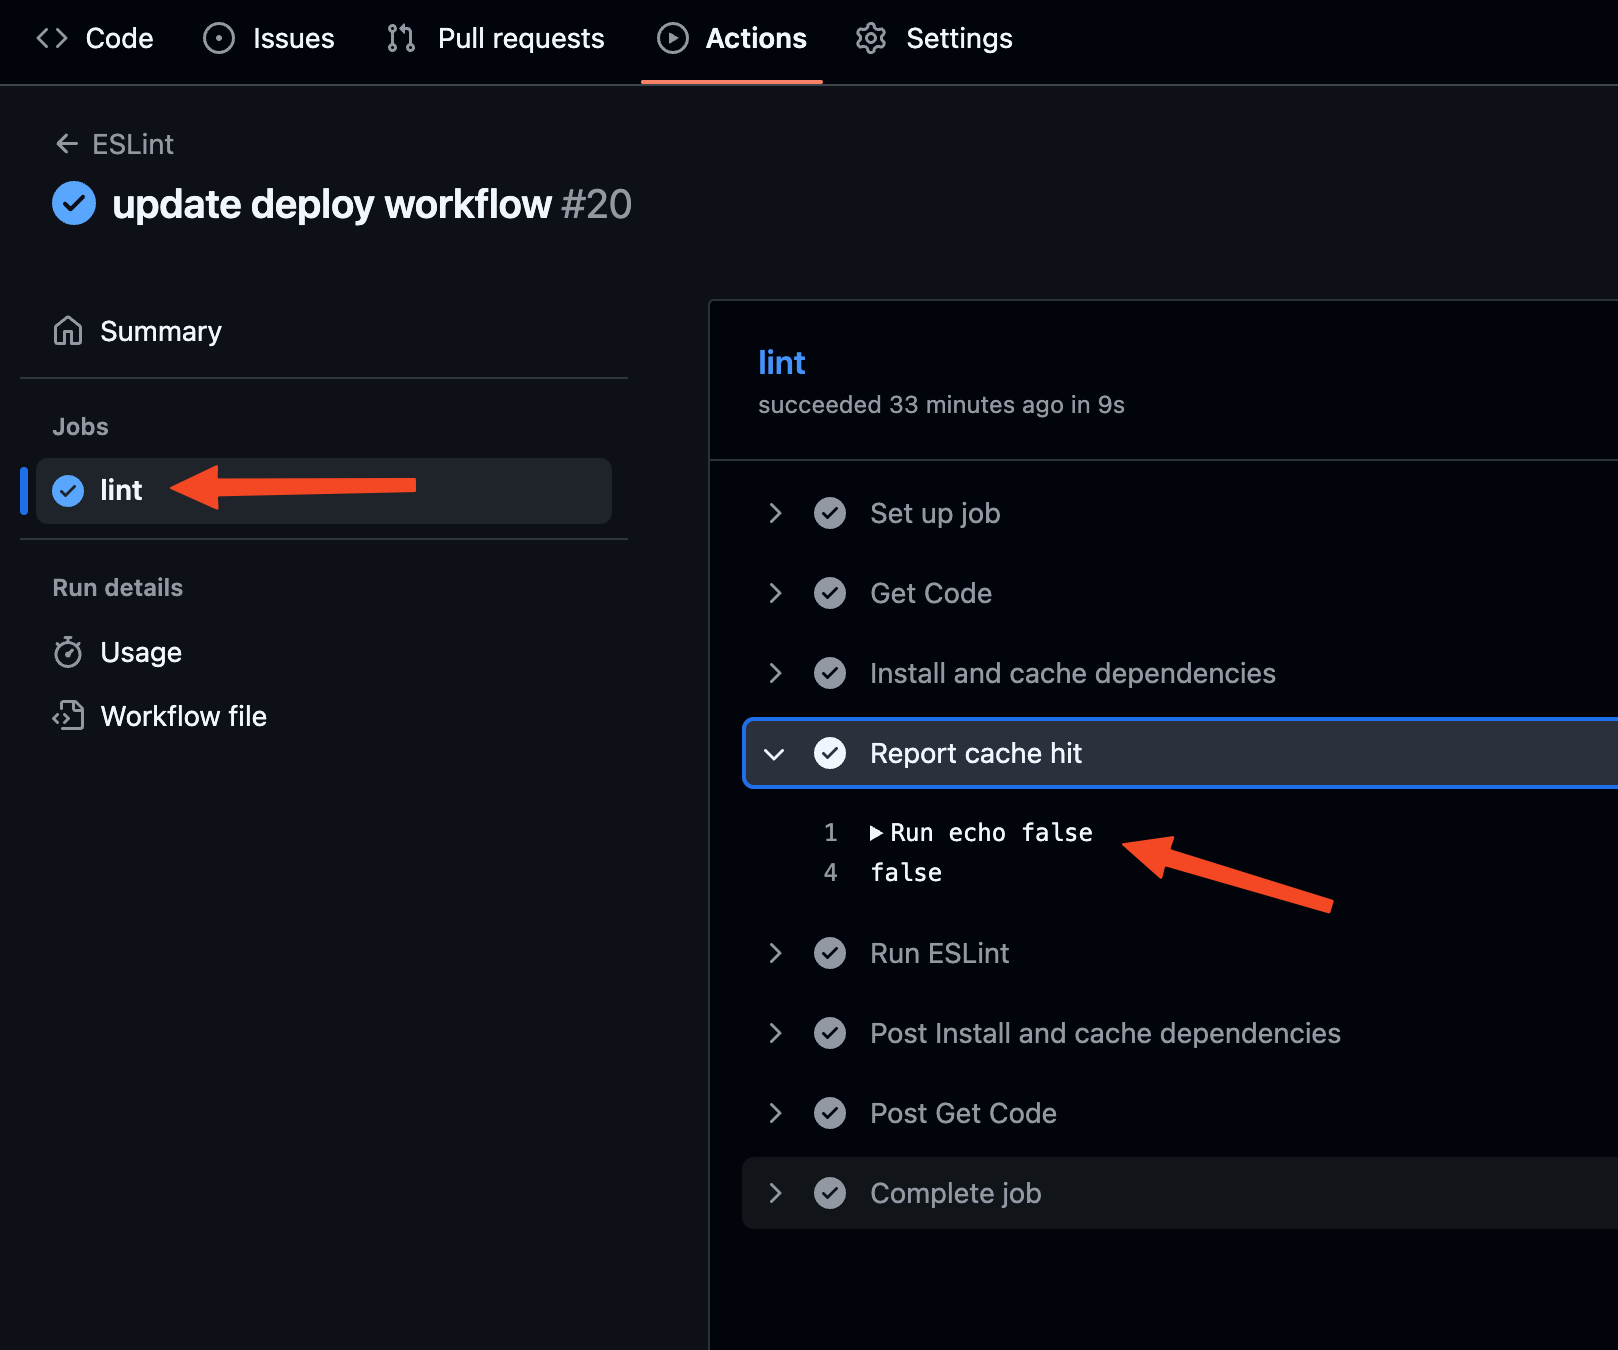Click the Settings gear icon

[x=871, y=38]
